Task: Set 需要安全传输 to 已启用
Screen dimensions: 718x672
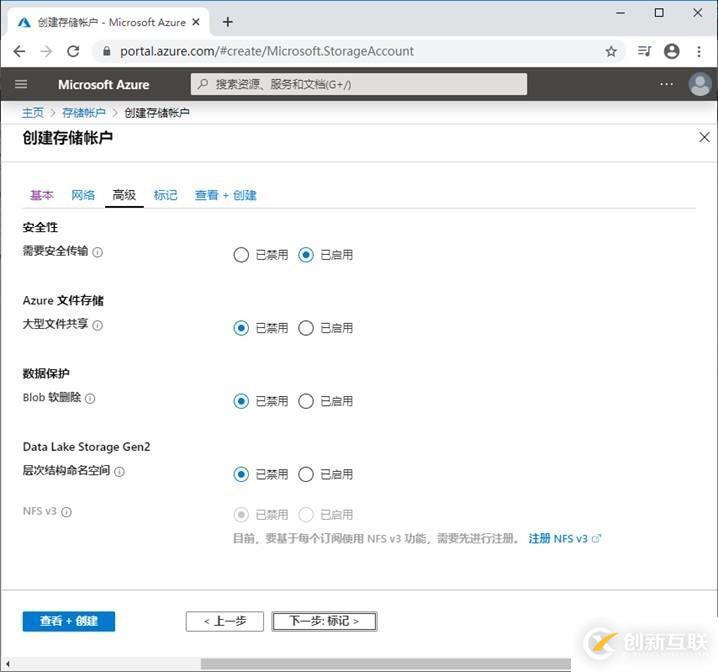Action: coord(306,255)
